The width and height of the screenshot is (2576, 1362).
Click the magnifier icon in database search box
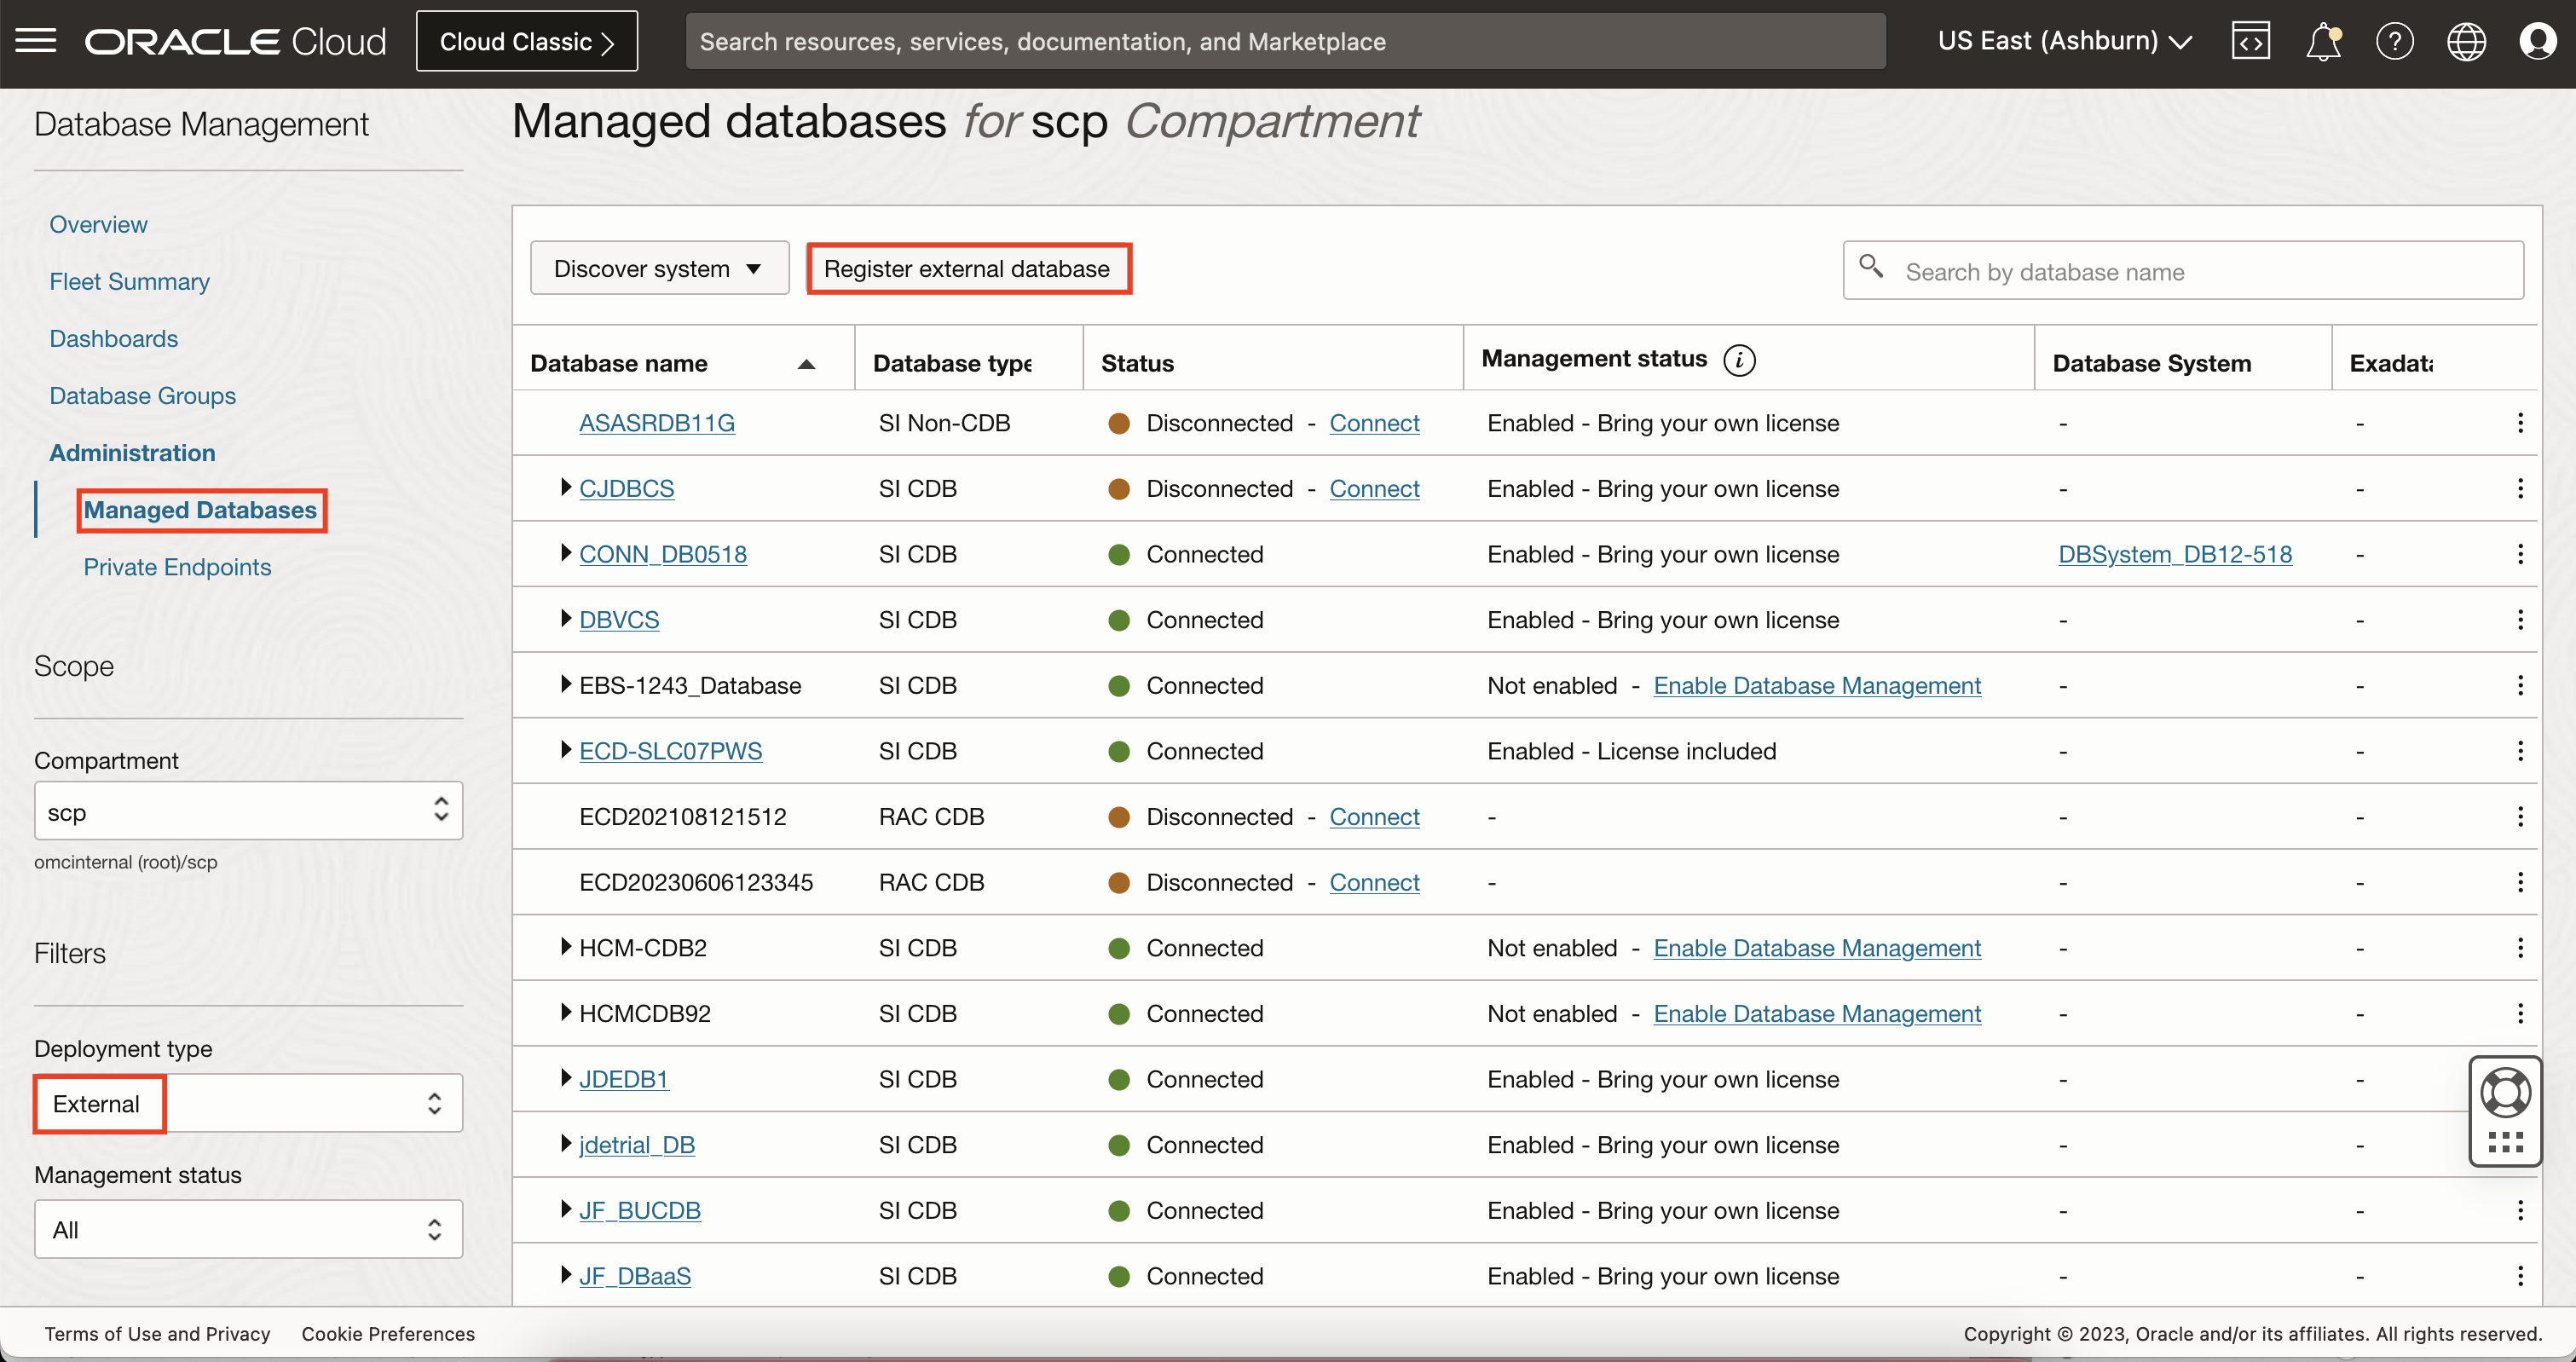tap(1872, 269)
